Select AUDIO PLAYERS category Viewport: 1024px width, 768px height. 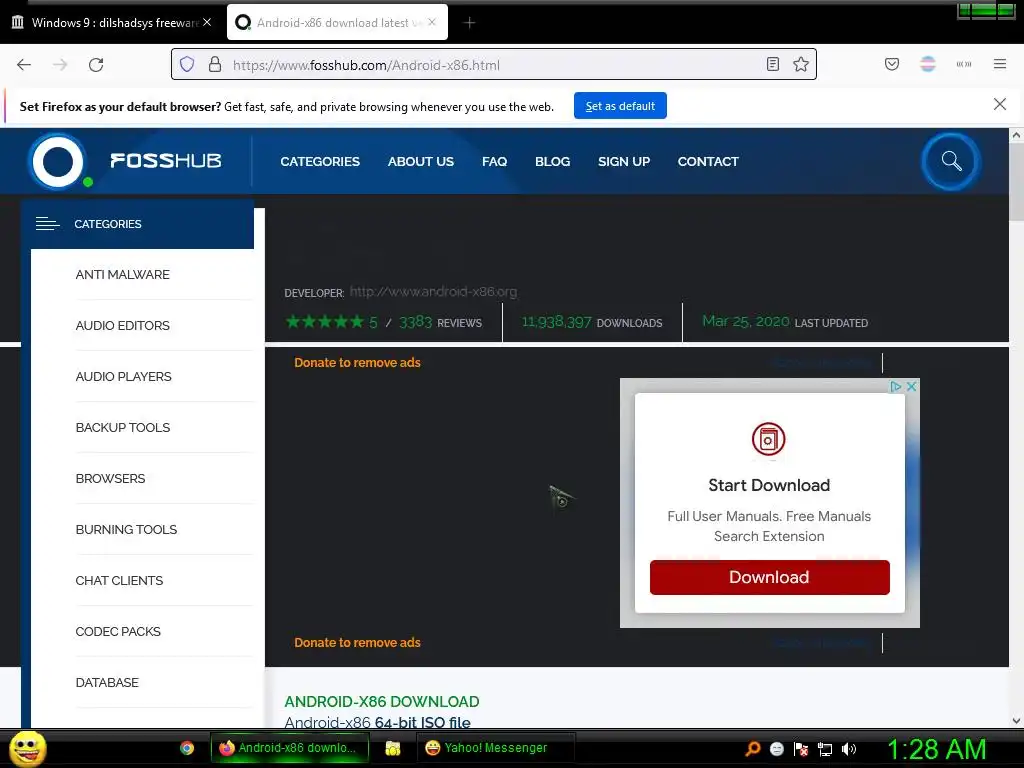(123, 377)
